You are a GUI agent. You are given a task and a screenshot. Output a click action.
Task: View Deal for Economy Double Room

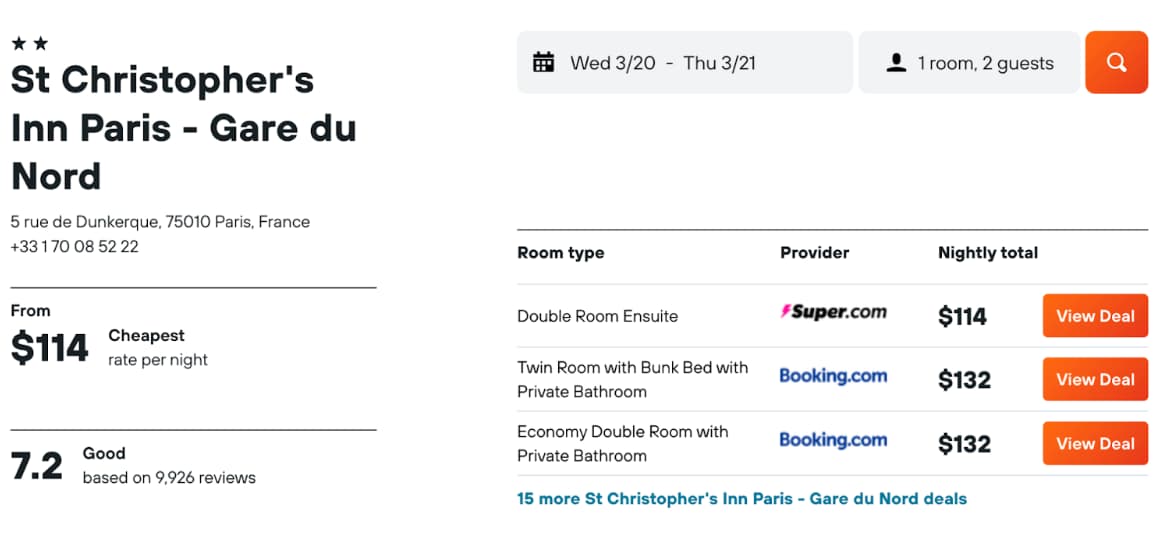pyautogui.click(x=1095, y=444)
